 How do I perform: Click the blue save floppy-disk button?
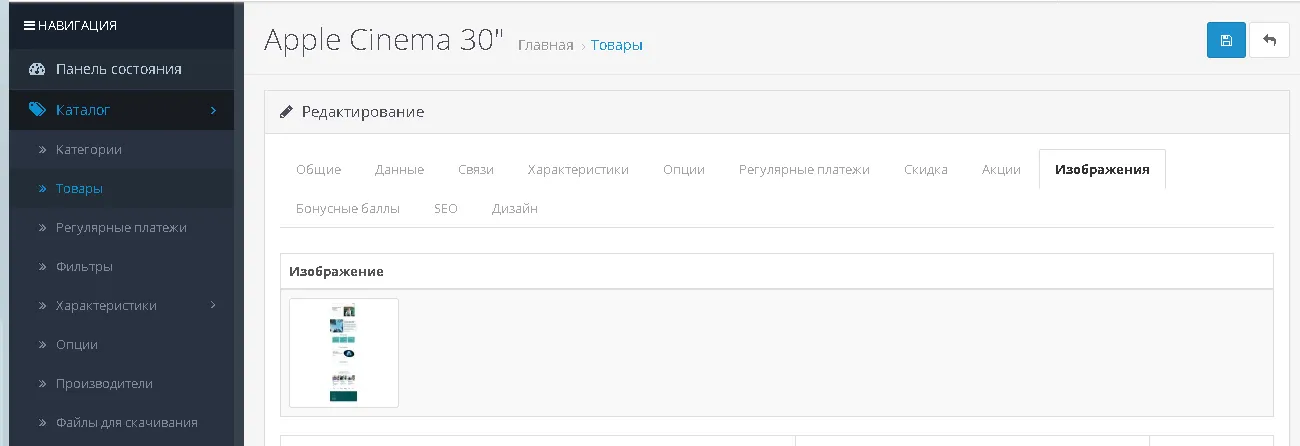click(x=1226, y=40)
